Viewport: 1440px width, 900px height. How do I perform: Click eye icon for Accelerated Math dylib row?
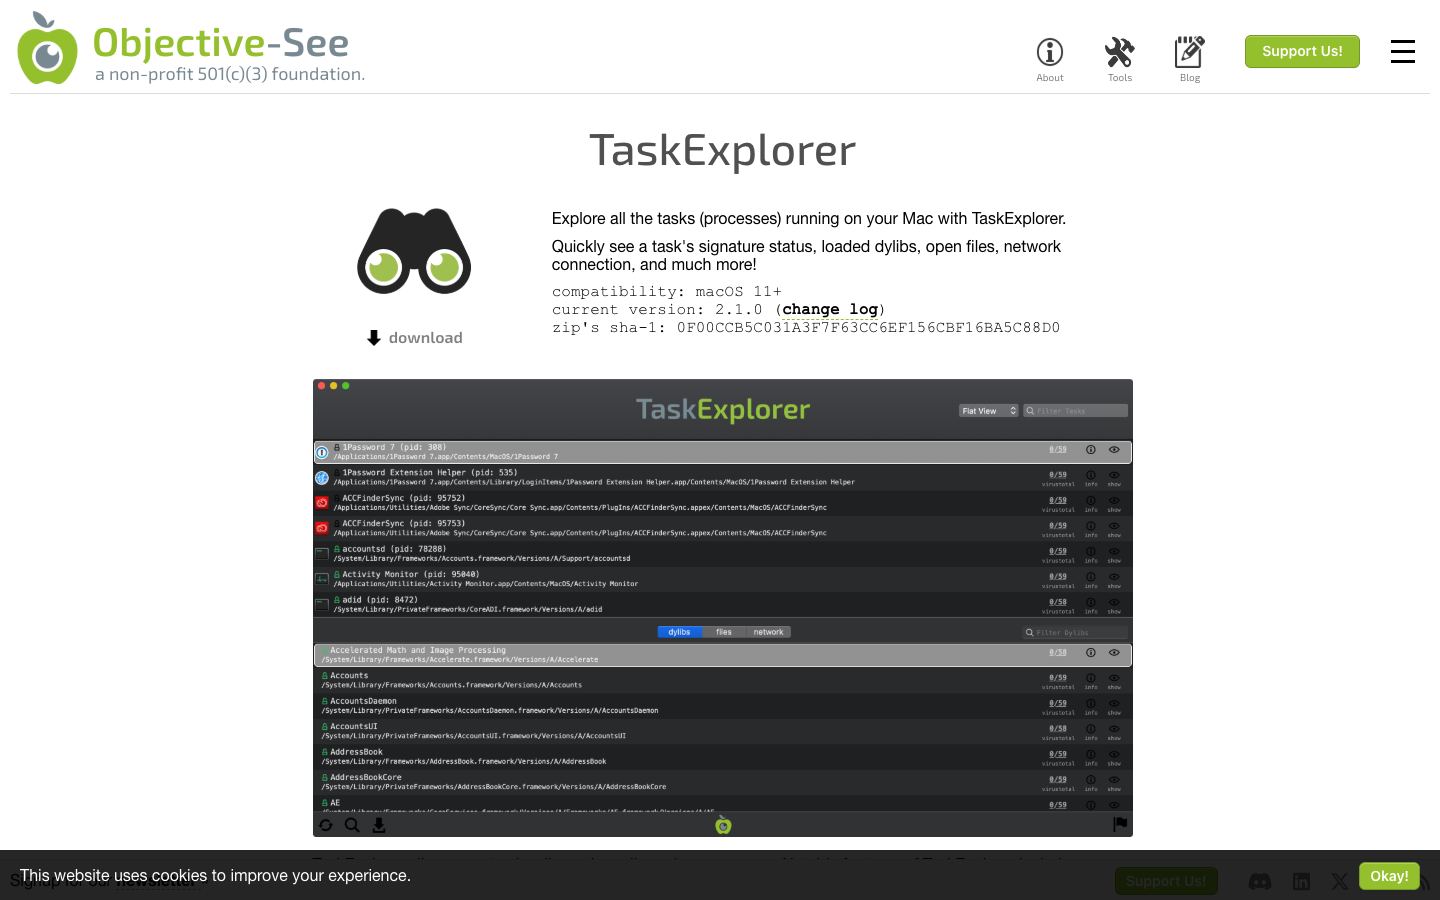[1114, 653]
